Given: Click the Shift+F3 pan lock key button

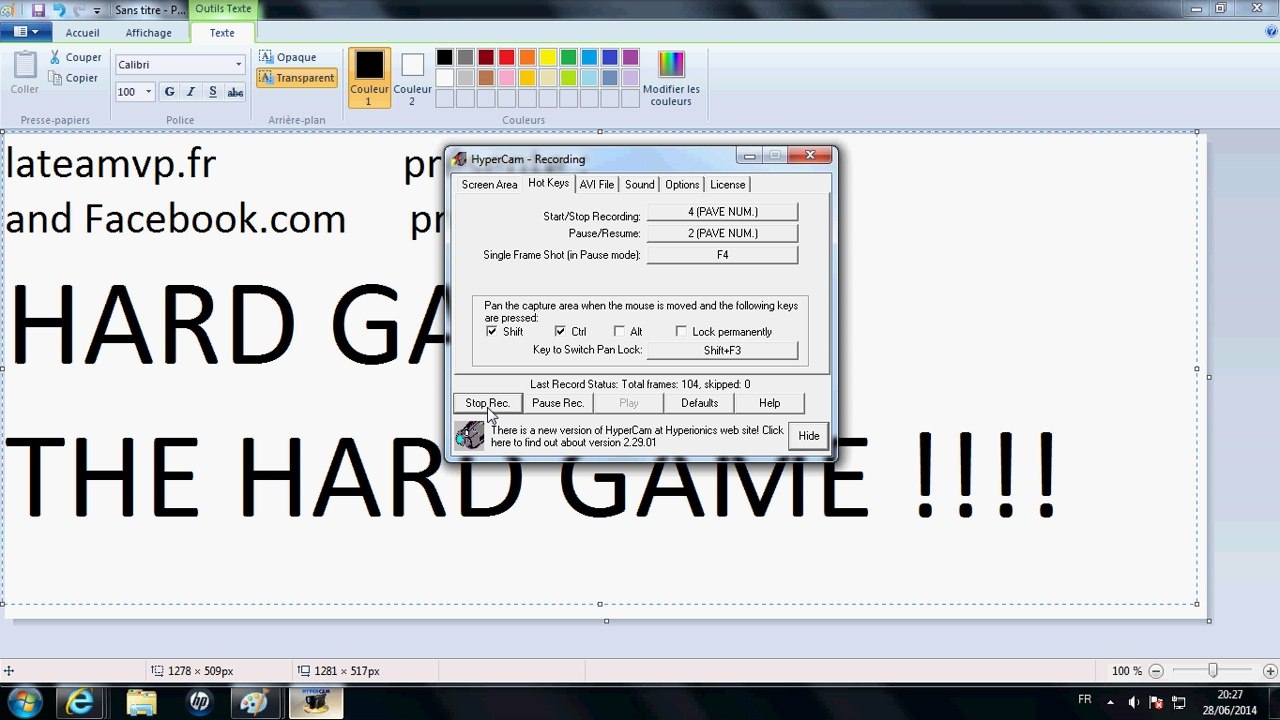Looking at the screenshot, I should tap(722, 351).
